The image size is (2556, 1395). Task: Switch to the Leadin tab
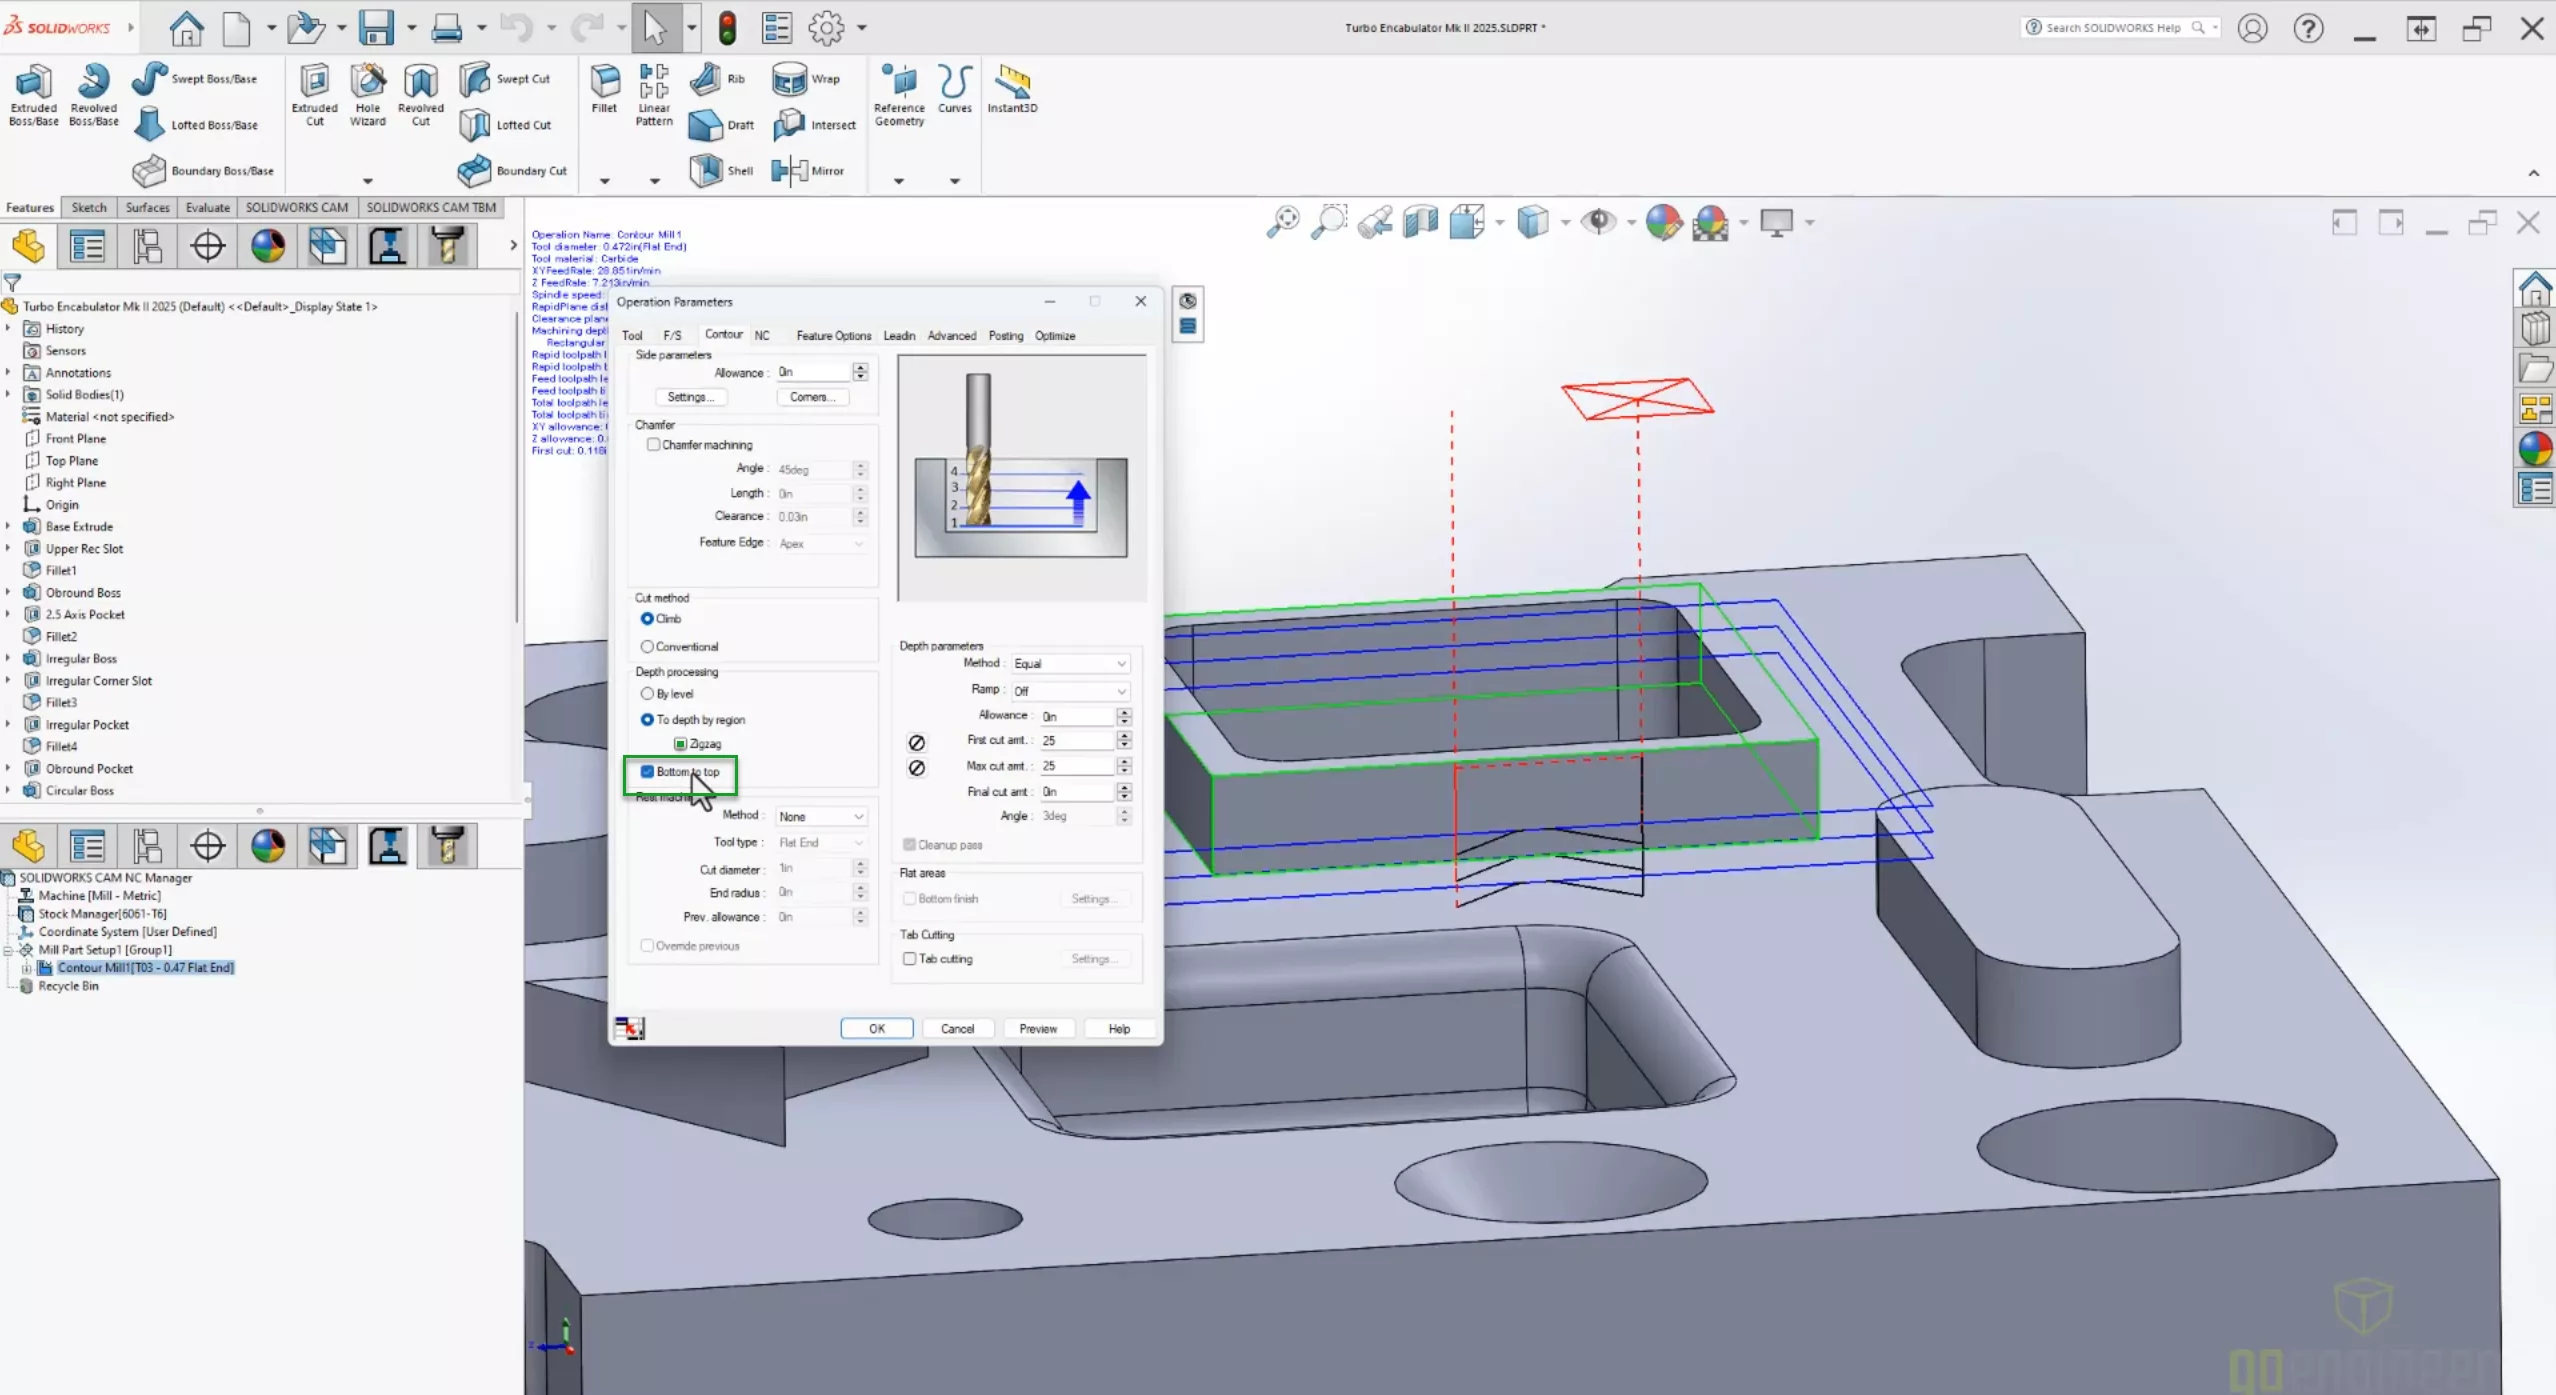click(899, 336)
